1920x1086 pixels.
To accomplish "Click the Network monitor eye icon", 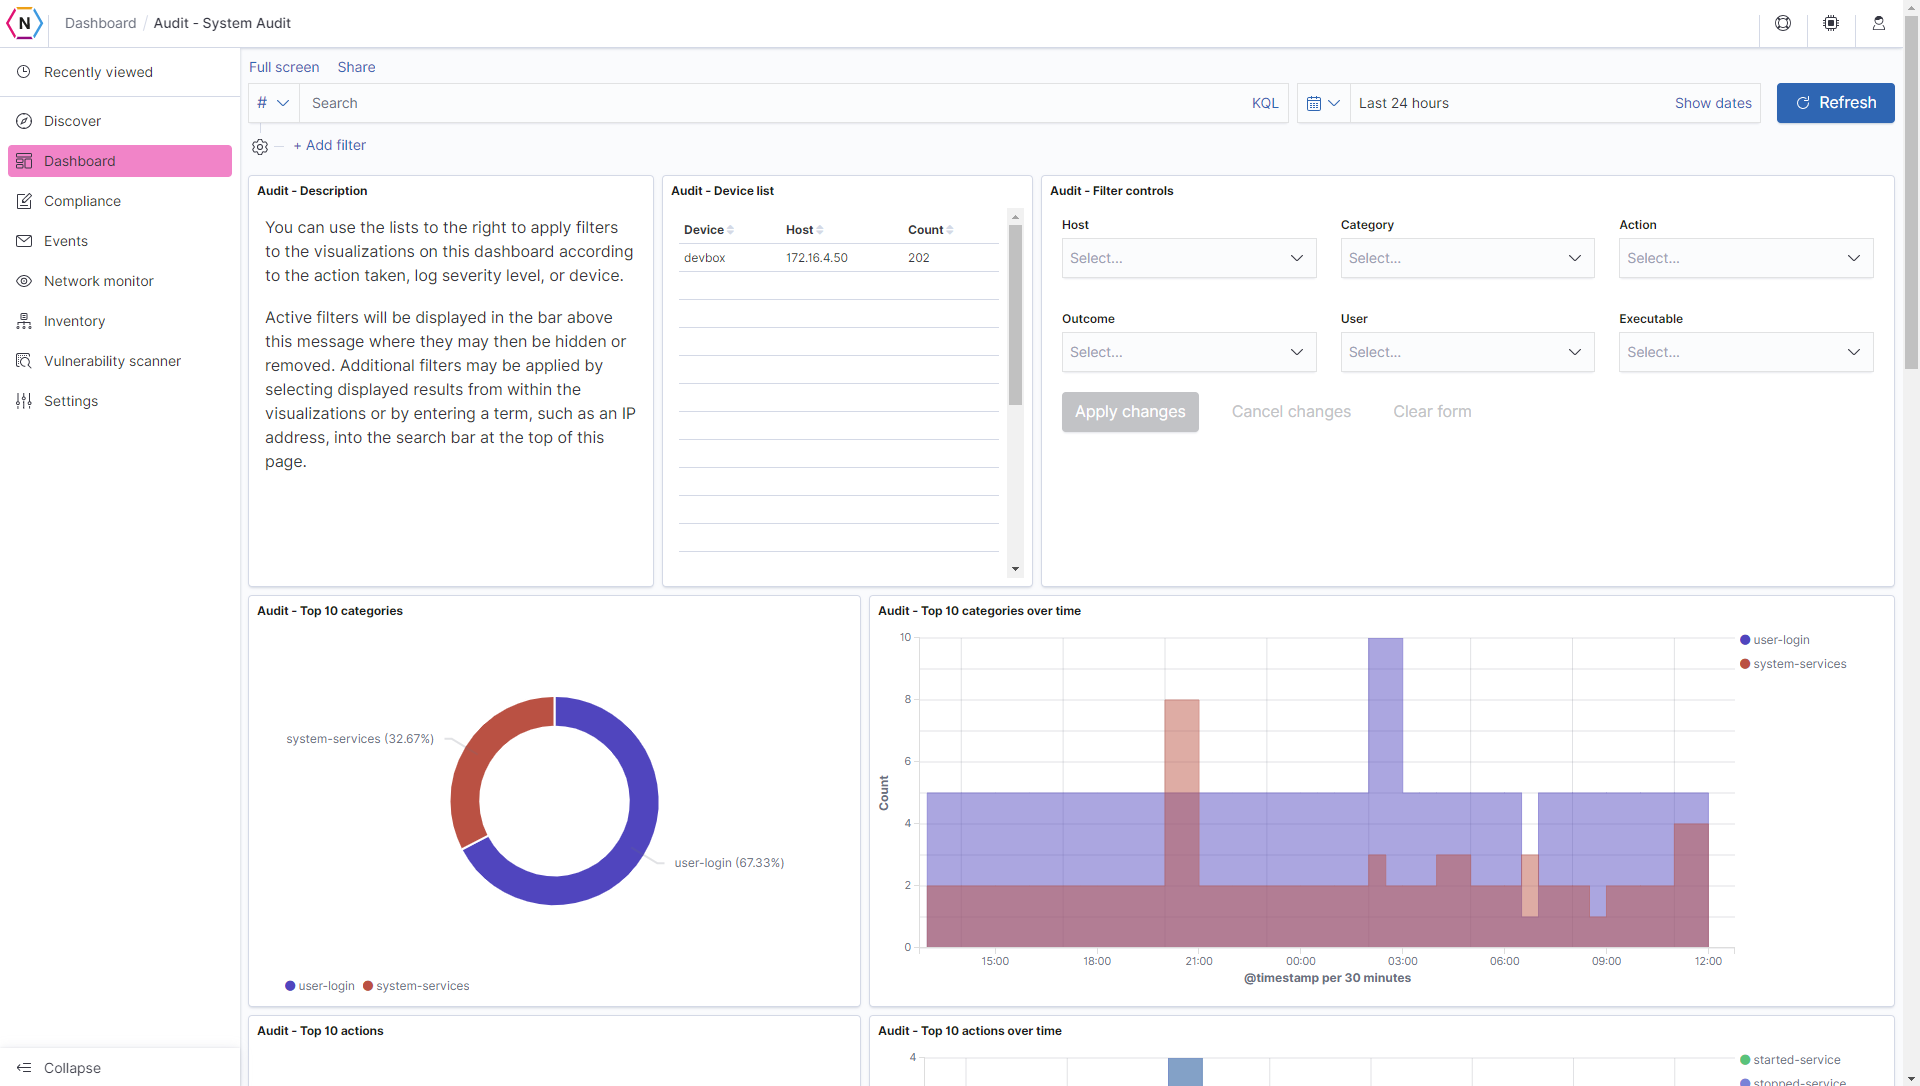I will (24, 281).
